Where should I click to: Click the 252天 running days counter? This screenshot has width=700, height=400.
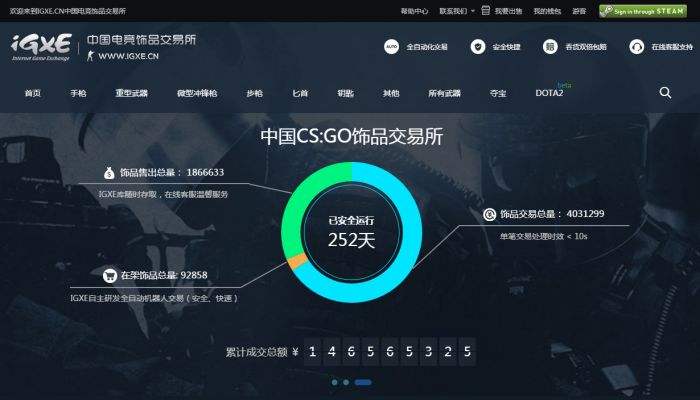352,241
